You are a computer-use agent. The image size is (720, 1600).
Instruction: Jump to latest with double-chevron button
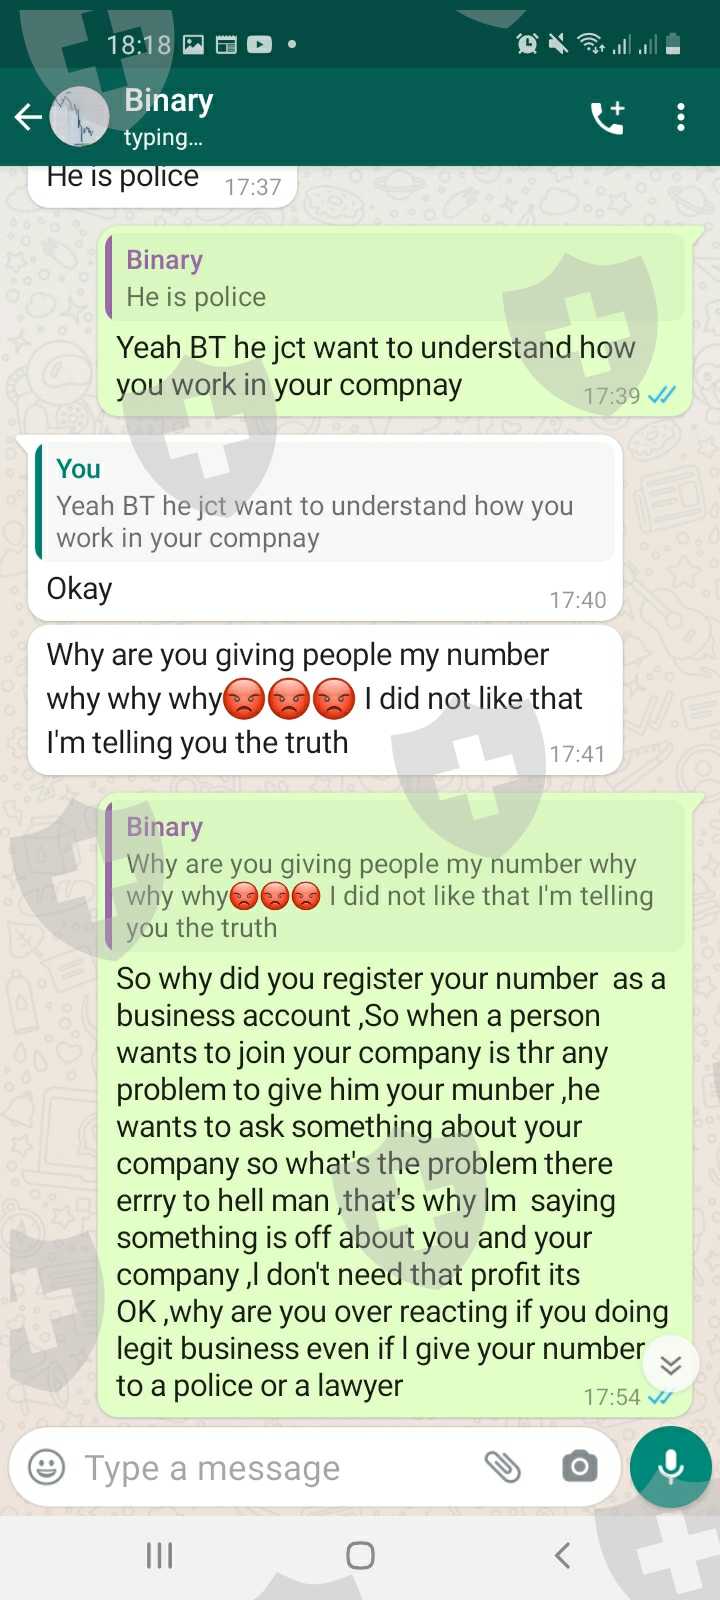(x=670, y=1364)
